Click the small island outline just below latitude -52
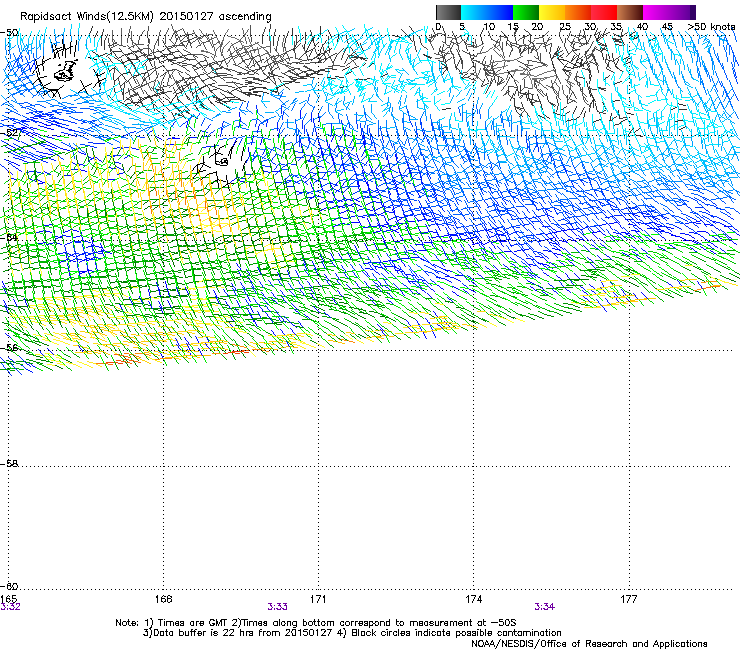Screen dimensions: 740x650 [x=224, y=162]
